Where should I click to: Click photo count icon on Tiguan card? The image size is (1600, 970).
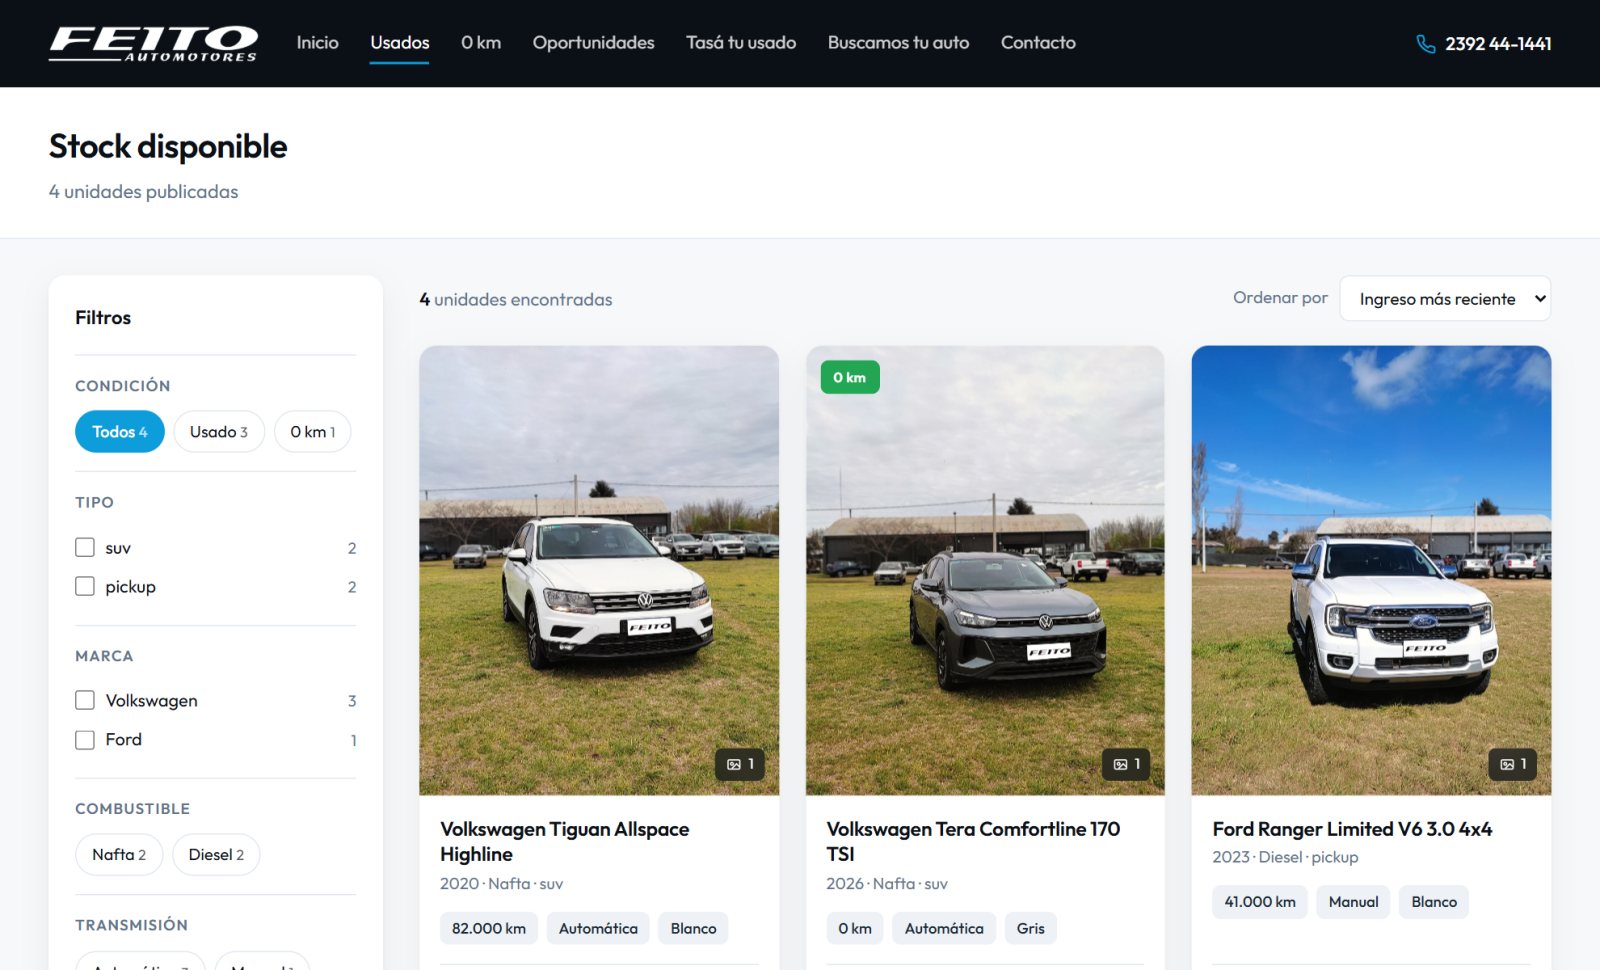coord(734,764)
